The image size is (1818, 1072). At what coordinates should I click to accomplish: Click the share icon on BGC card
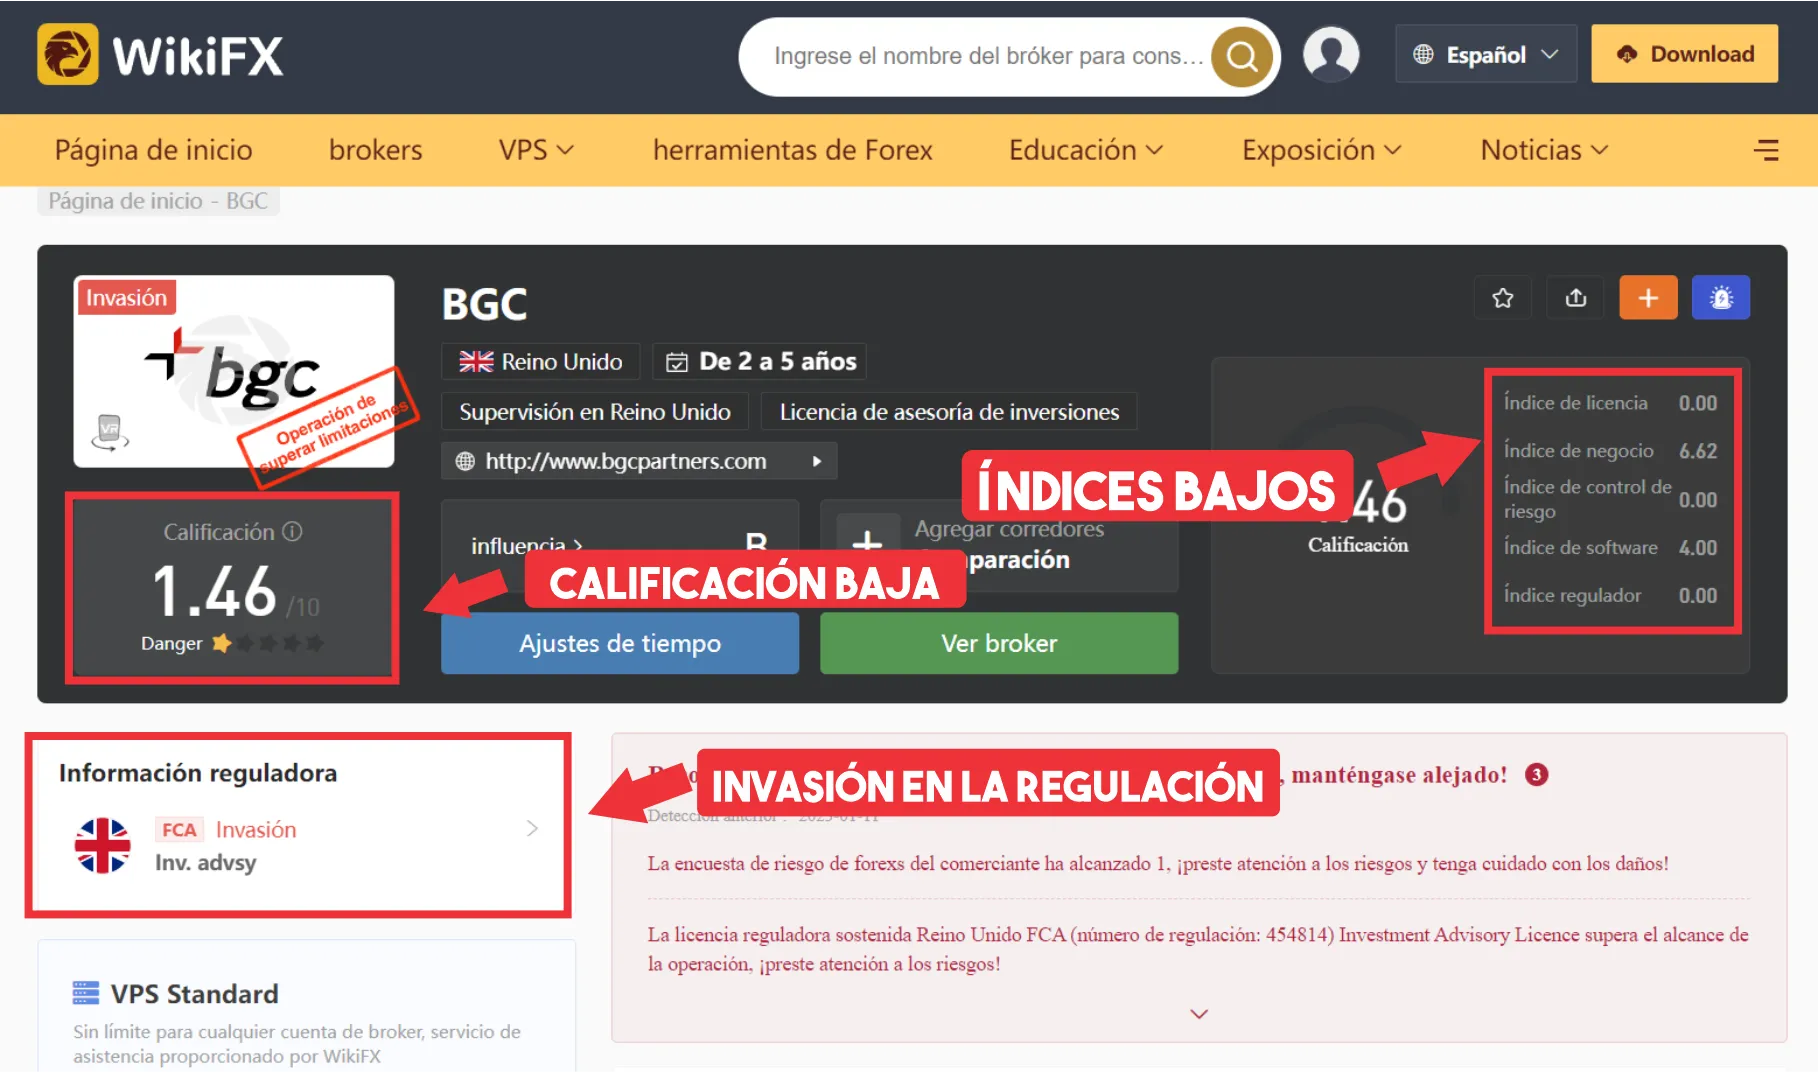[1576, 298]
